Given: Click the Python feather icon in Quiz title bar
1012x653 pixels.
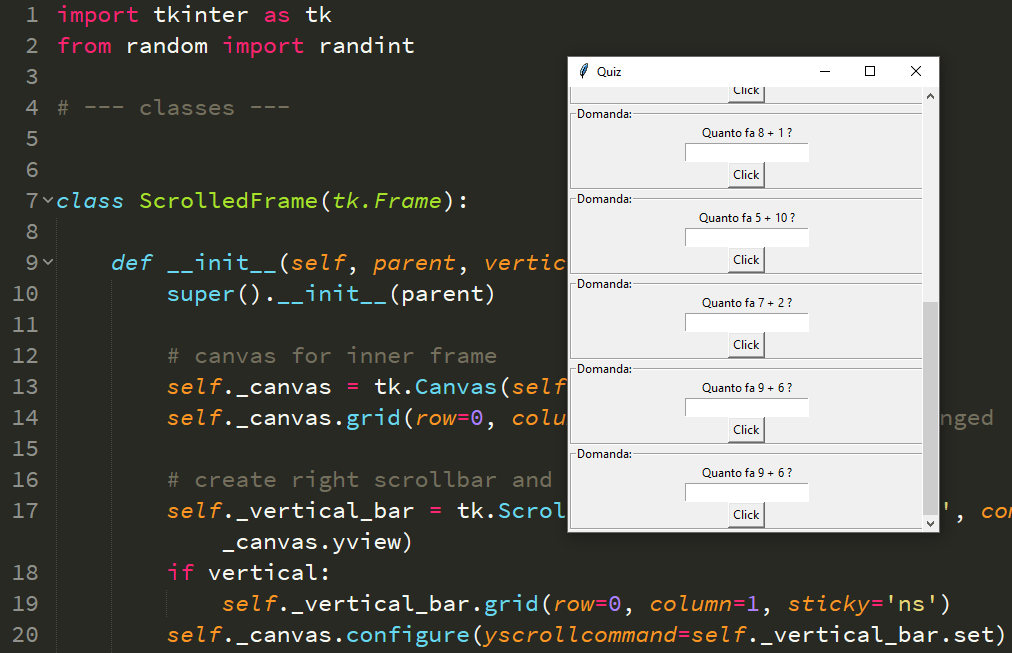Looking at the screenshot, I should [x=583, y=71].
